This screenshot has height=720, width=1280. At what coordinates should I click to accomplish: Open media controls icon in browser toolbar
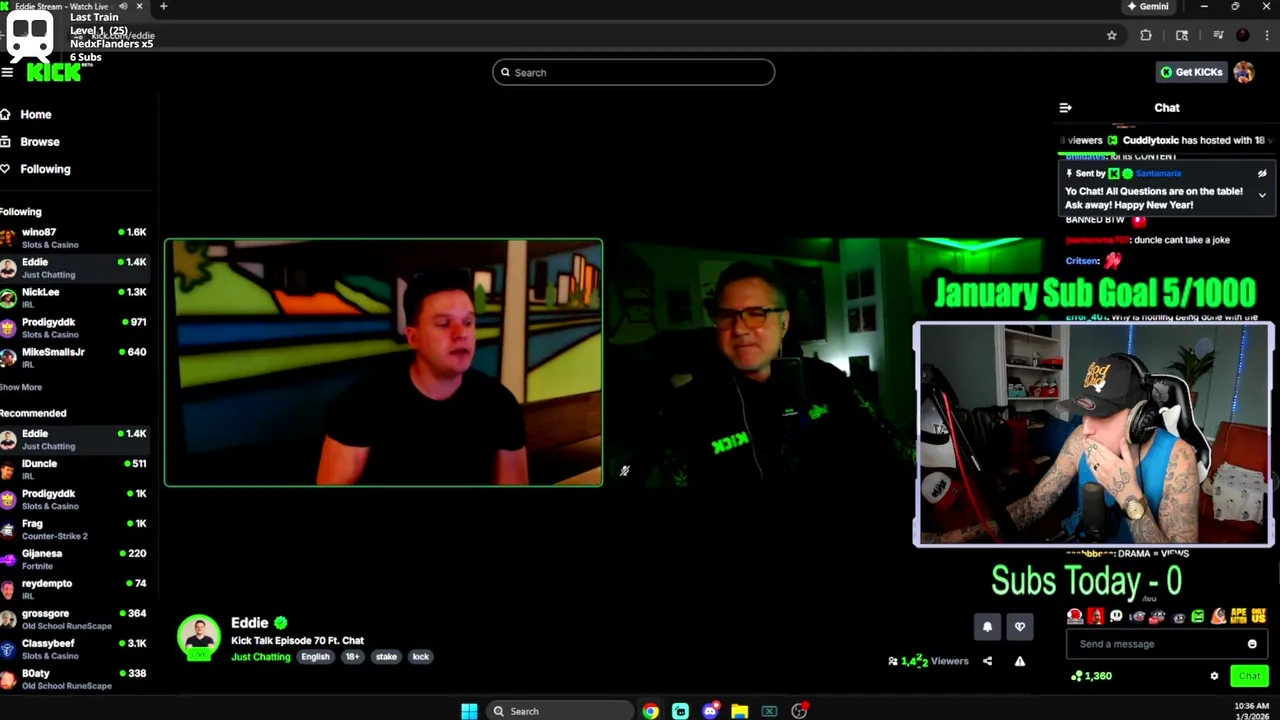(x=1218, y=35)
